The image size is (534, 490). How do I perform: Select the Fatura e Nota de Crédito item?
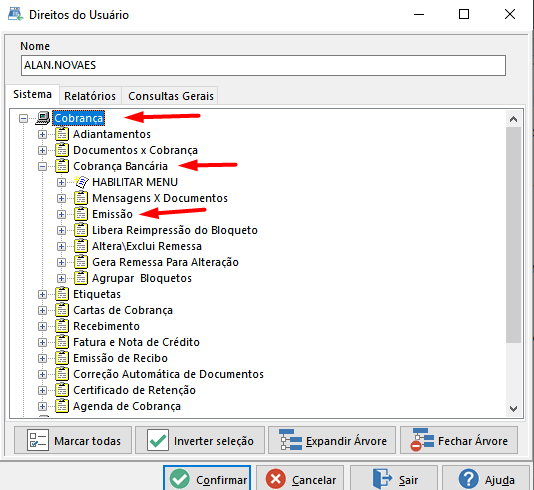136,342
